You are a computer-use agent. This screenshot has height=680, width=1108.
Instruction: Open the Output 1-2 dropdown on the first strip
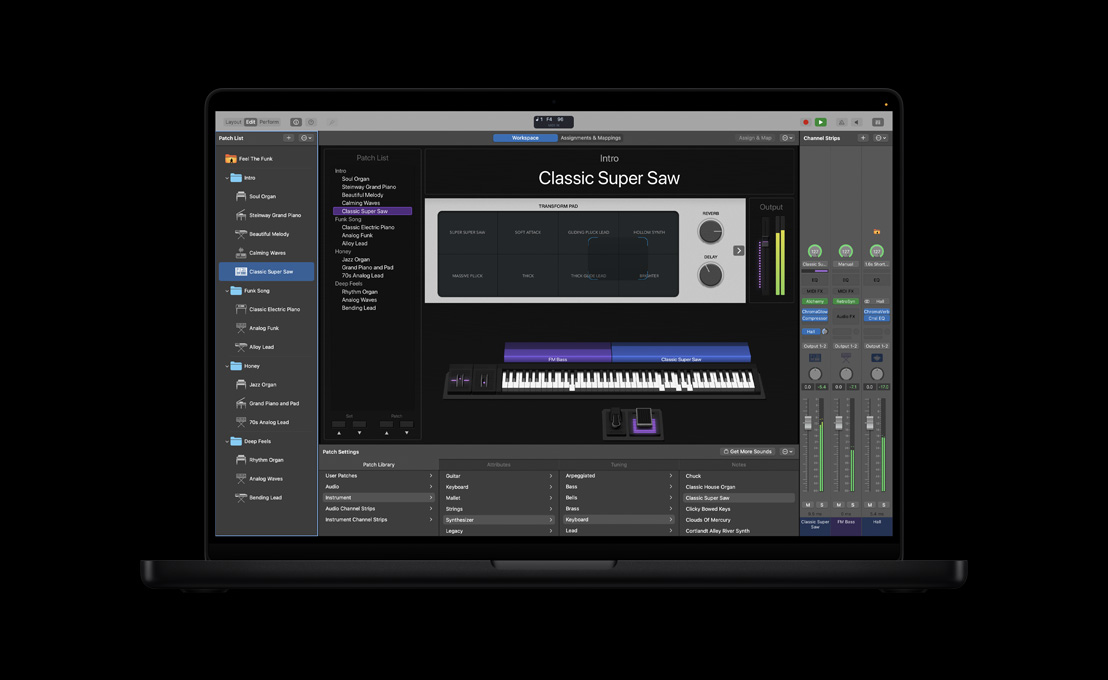coord(813,345)
